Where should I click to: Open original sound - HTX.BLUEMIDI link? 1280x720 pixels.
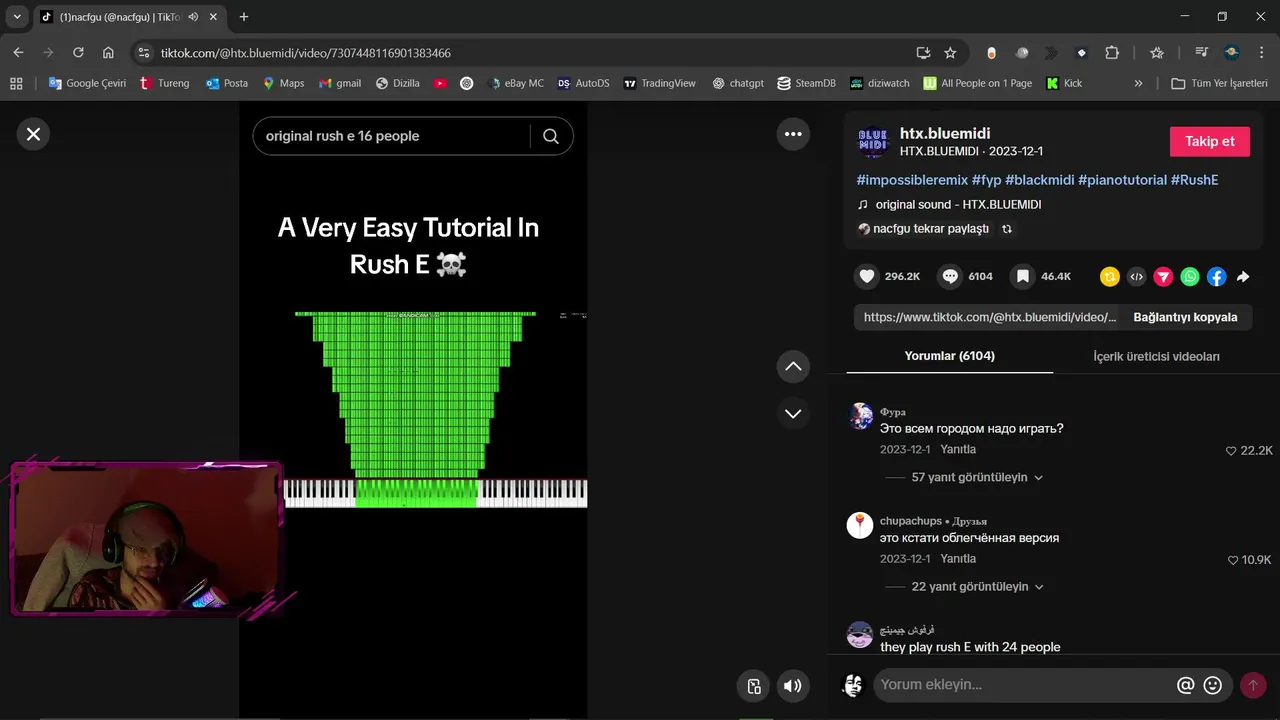point(958,204)
